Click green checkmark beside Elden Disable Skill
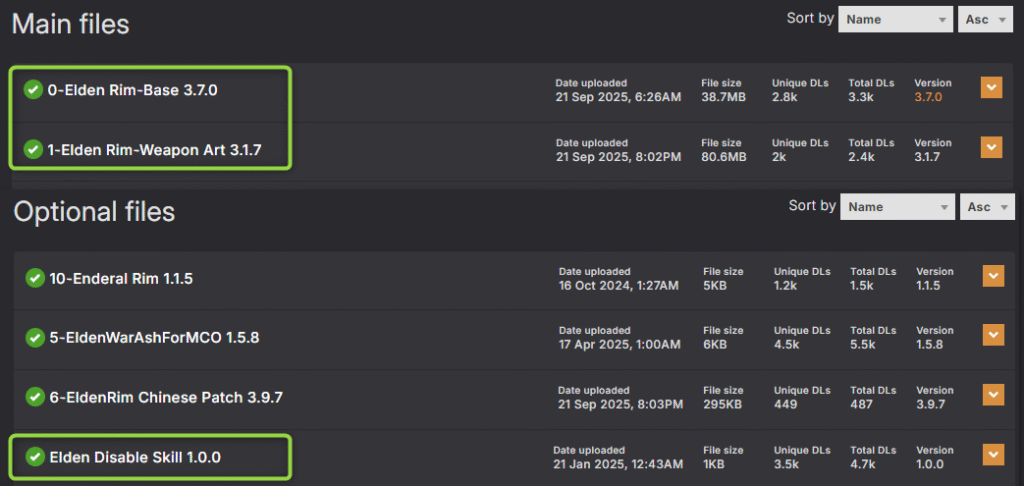 pos(35,457)
